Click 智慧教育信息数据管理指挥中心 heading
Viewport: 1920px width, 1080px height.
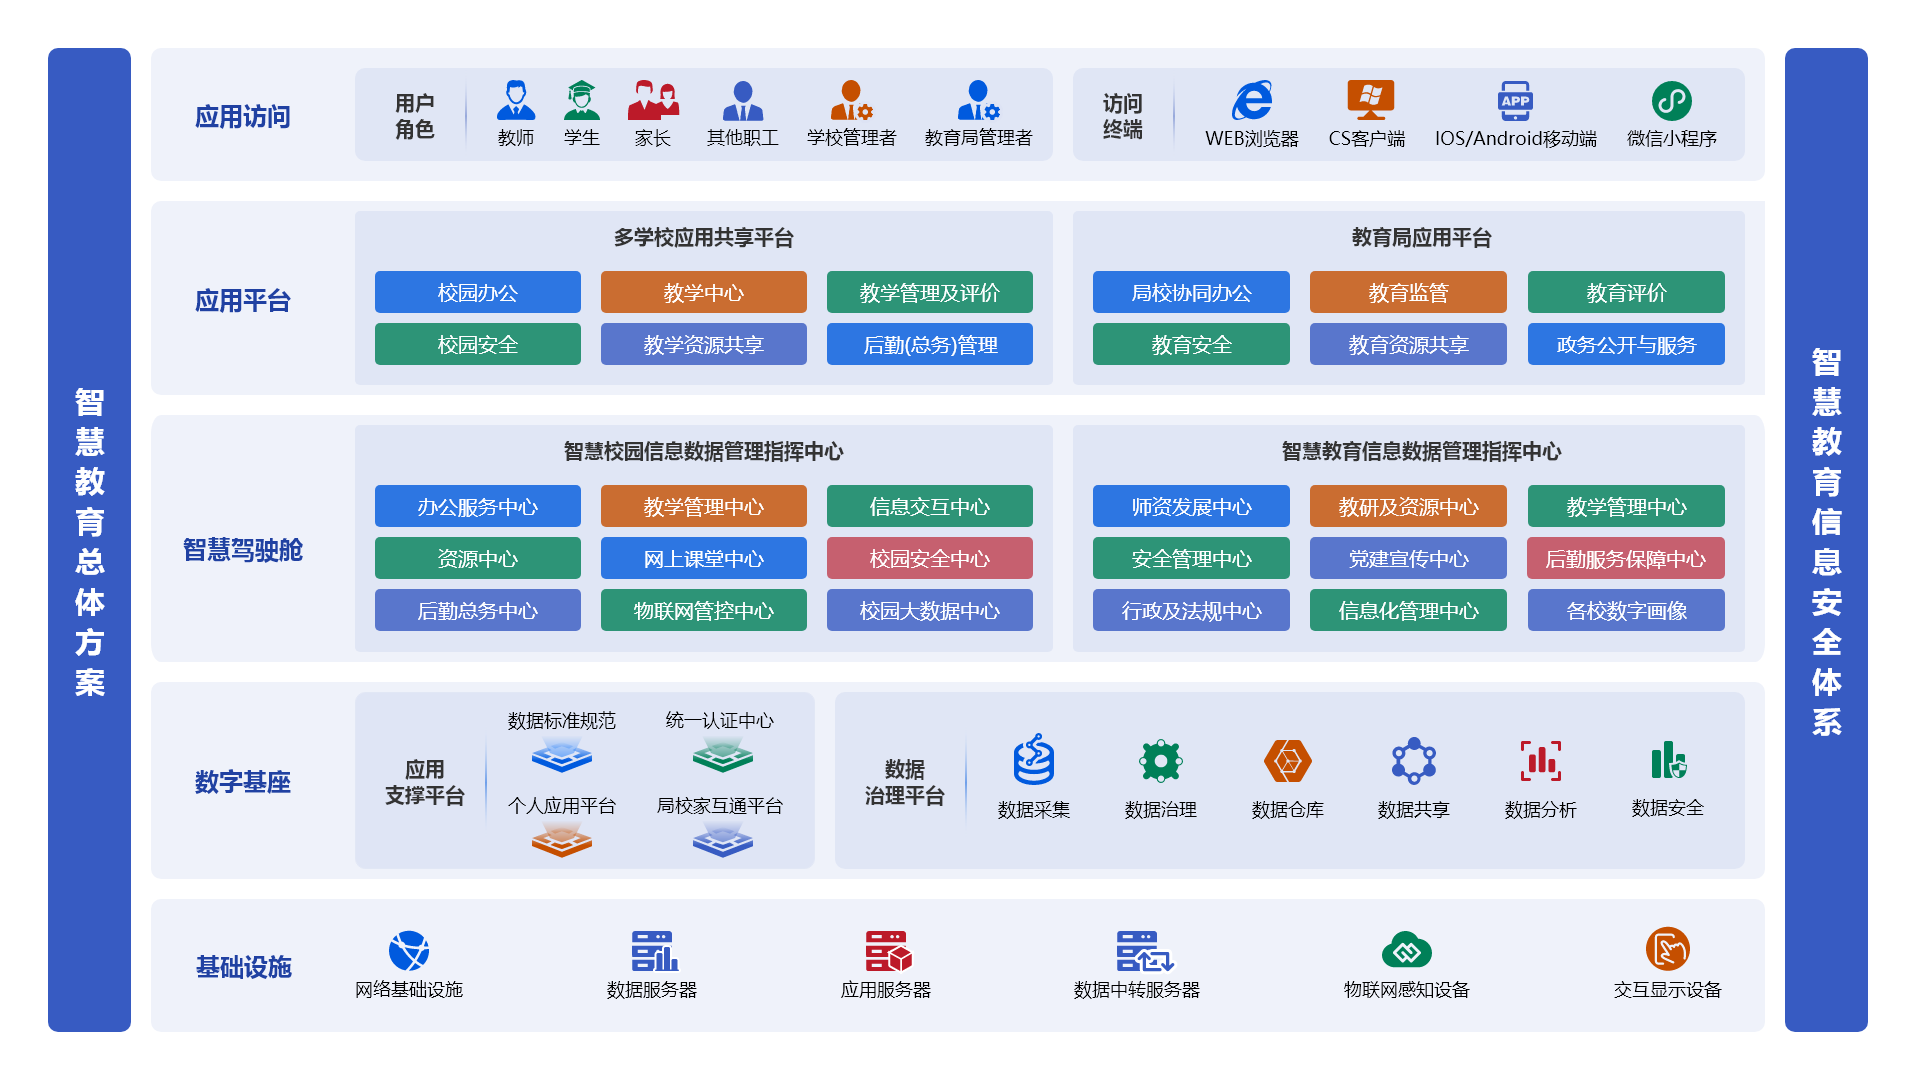[x=1420, y=452]
